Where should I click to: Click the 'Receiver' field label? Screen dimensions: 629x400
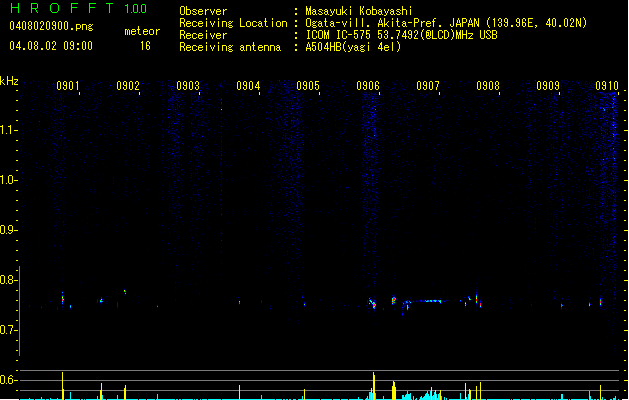click(203, 35)
